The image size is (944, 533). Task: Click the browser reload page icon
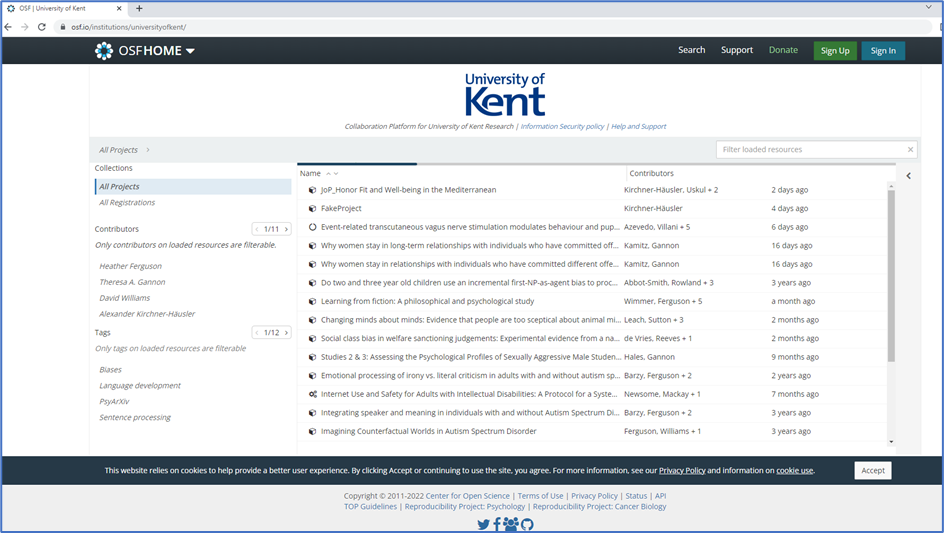point(42,27)
